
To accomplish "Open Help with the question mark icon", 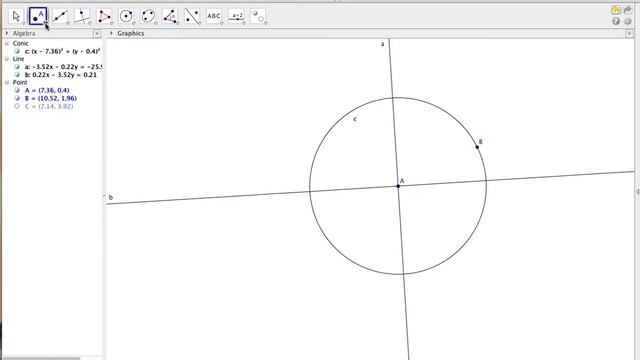I will point(616,21).
